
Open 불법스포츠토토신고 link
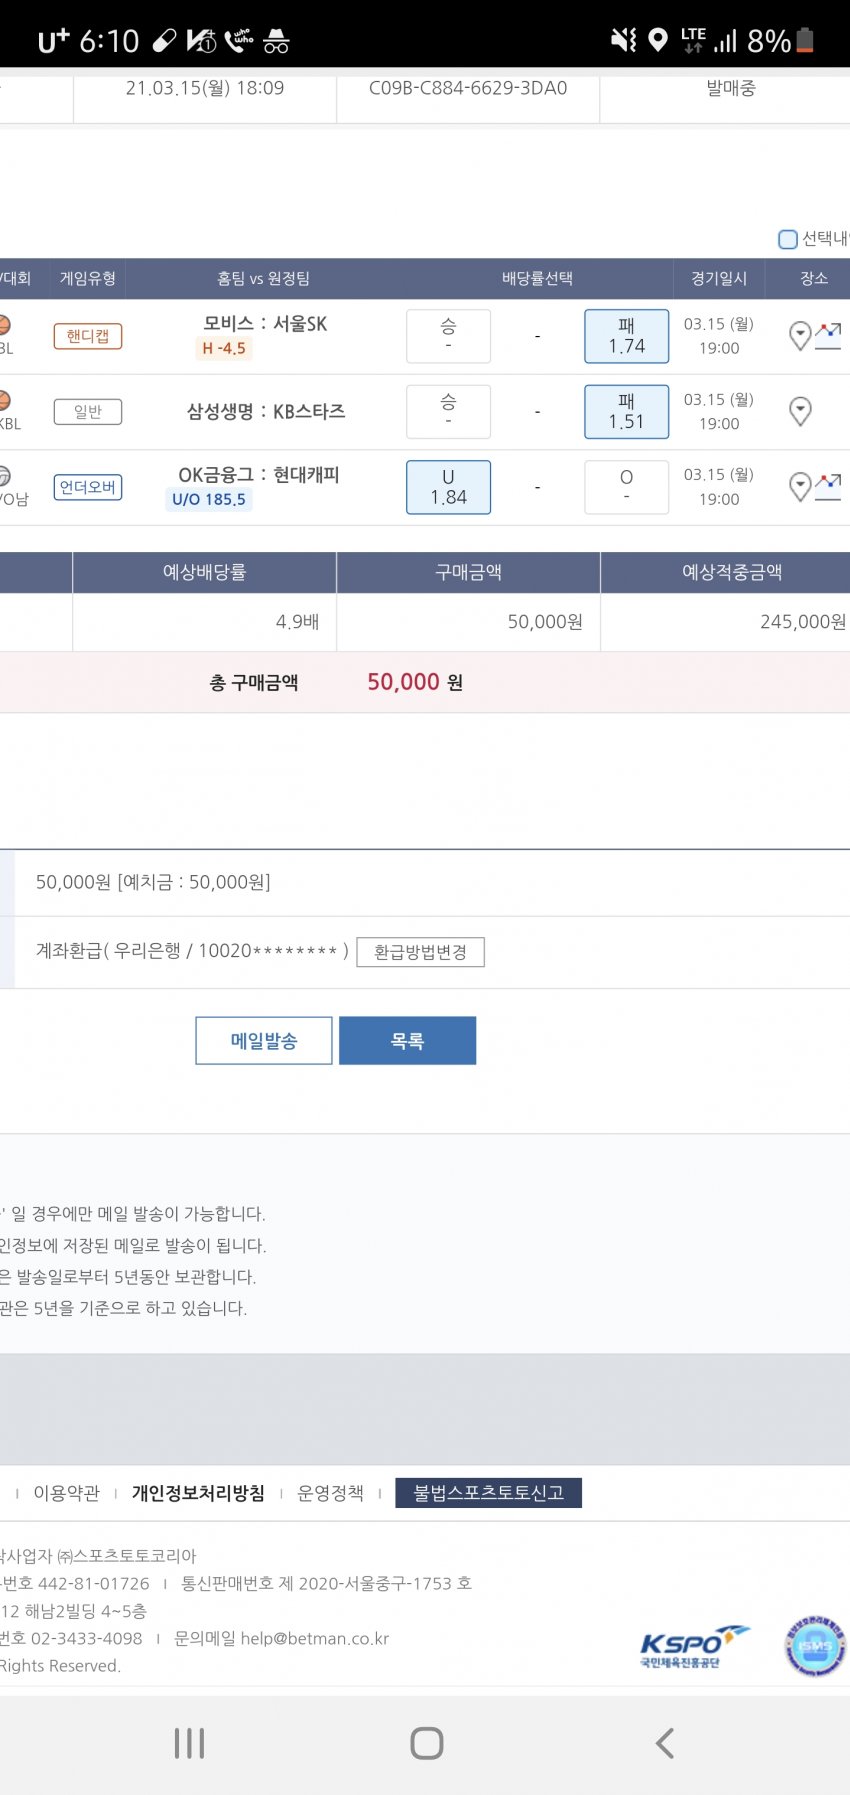488,1493
